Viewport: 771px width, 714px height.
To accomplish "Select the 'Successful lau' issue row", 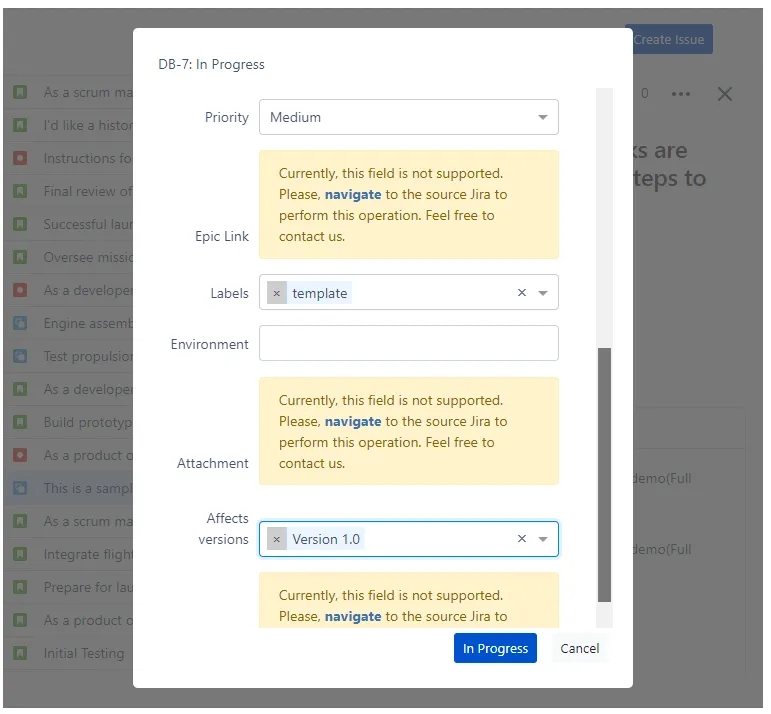I will tap(69, 224).
